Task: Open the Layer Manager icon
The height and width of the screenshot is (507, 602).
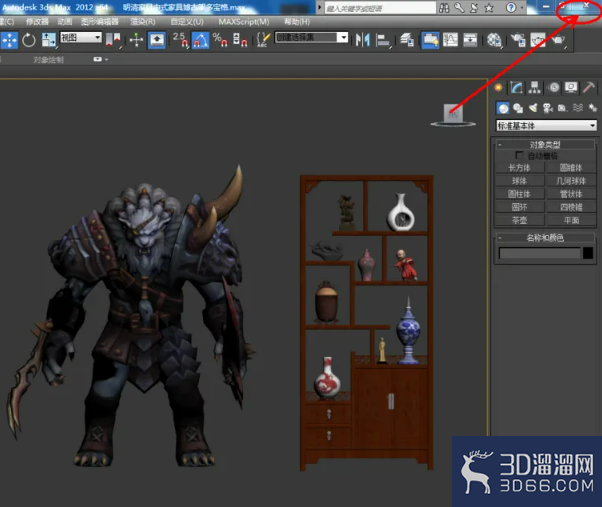Action: pyautogui.click(x=407, y=40)
